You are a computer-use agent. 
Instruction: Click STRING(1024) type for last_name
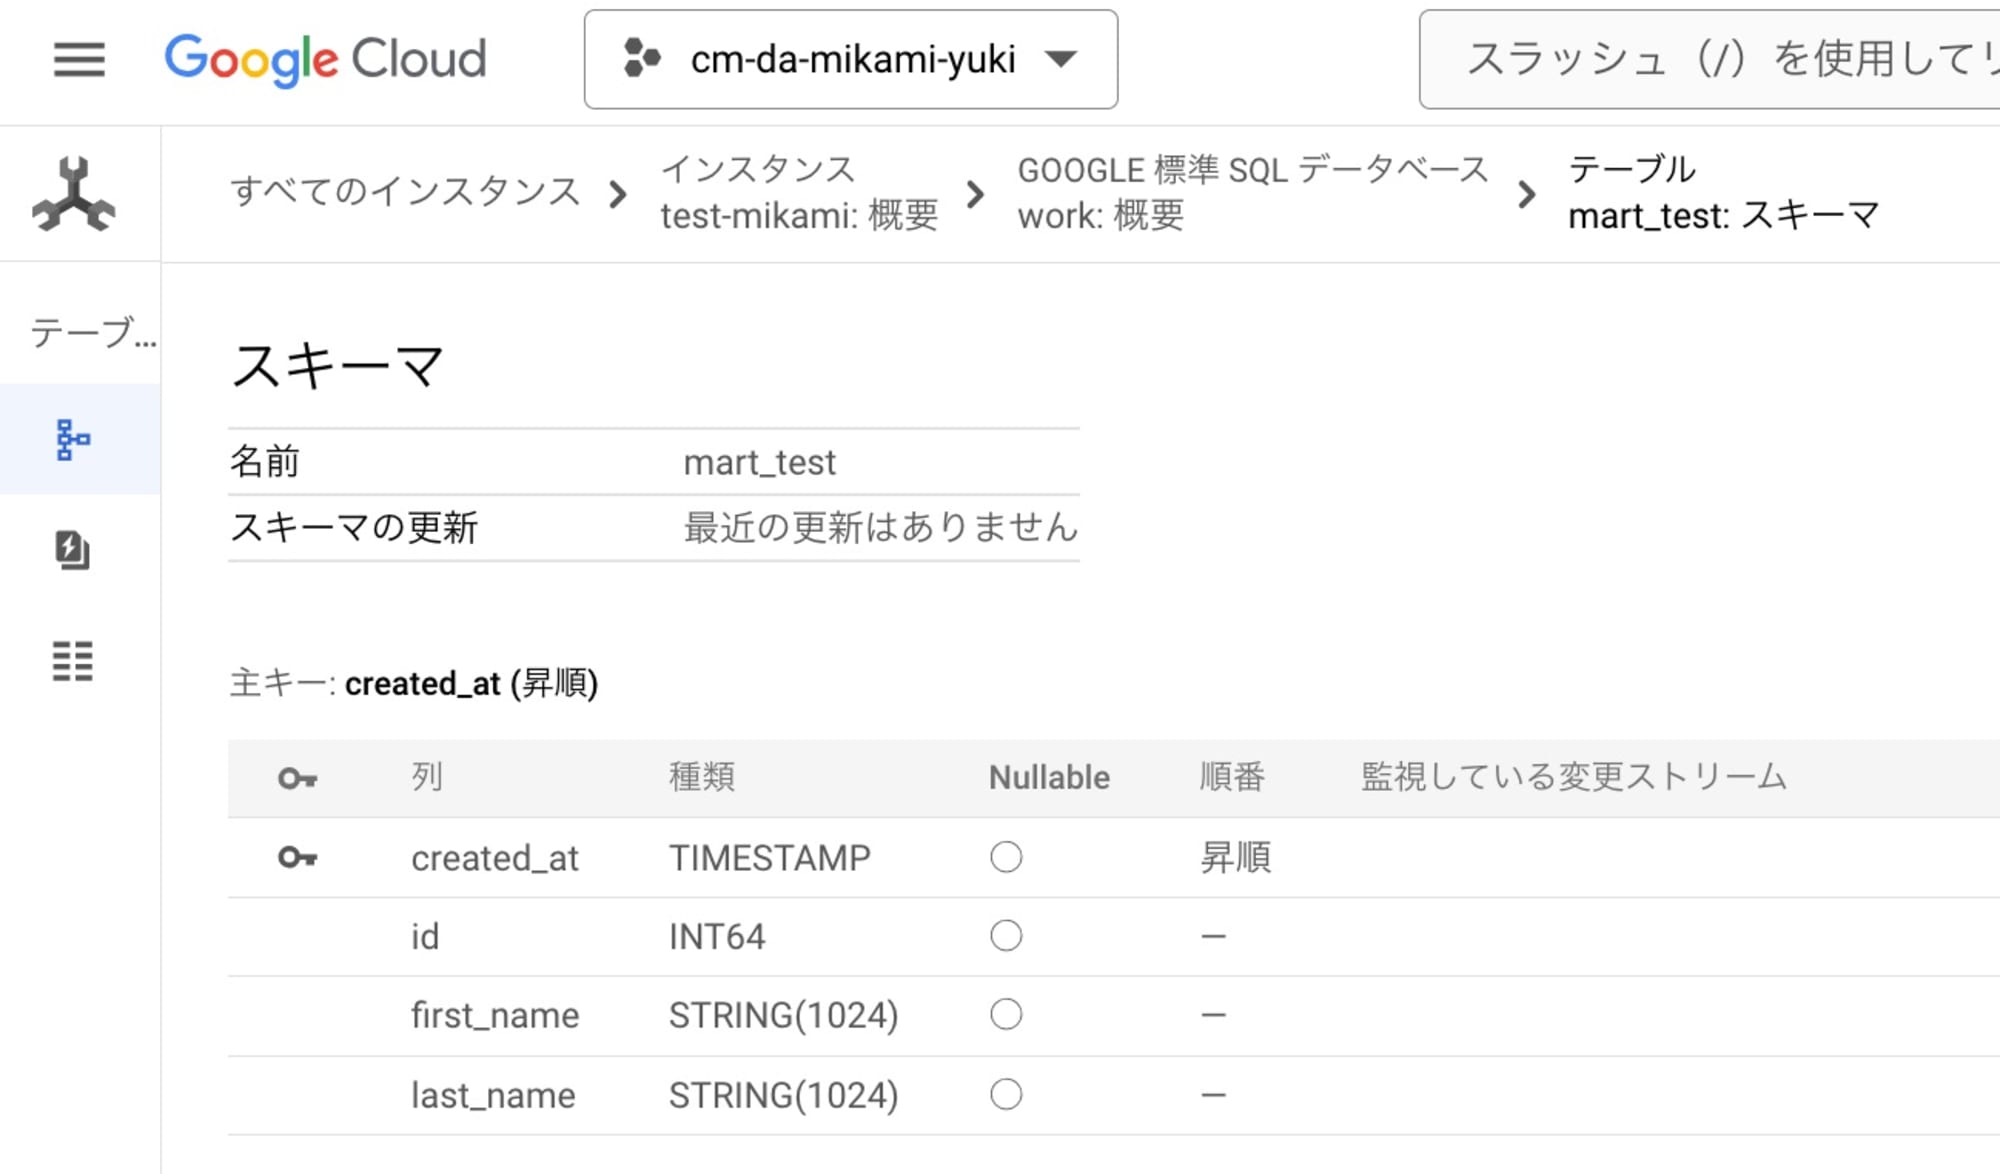point(784,1096)
